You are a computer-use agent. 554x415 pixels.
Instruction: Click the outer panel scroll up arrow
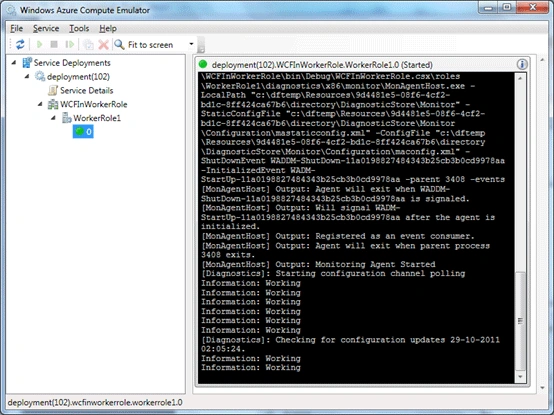[542, 60]
